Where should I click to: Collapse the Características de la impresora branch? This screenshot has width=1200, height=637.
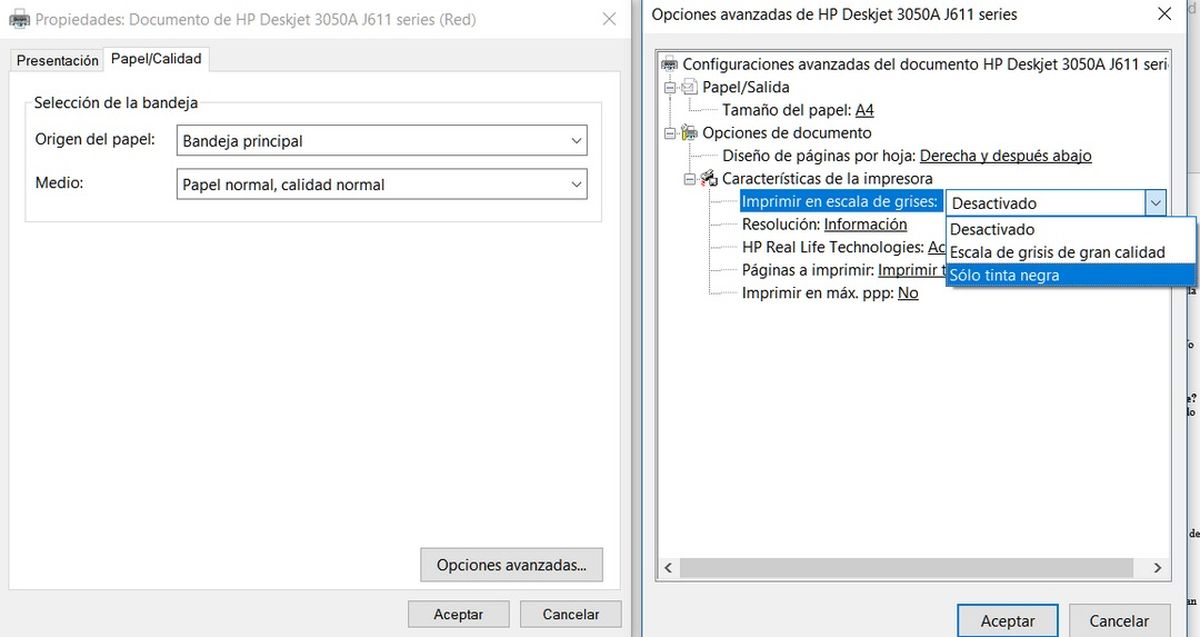point(692,178)
